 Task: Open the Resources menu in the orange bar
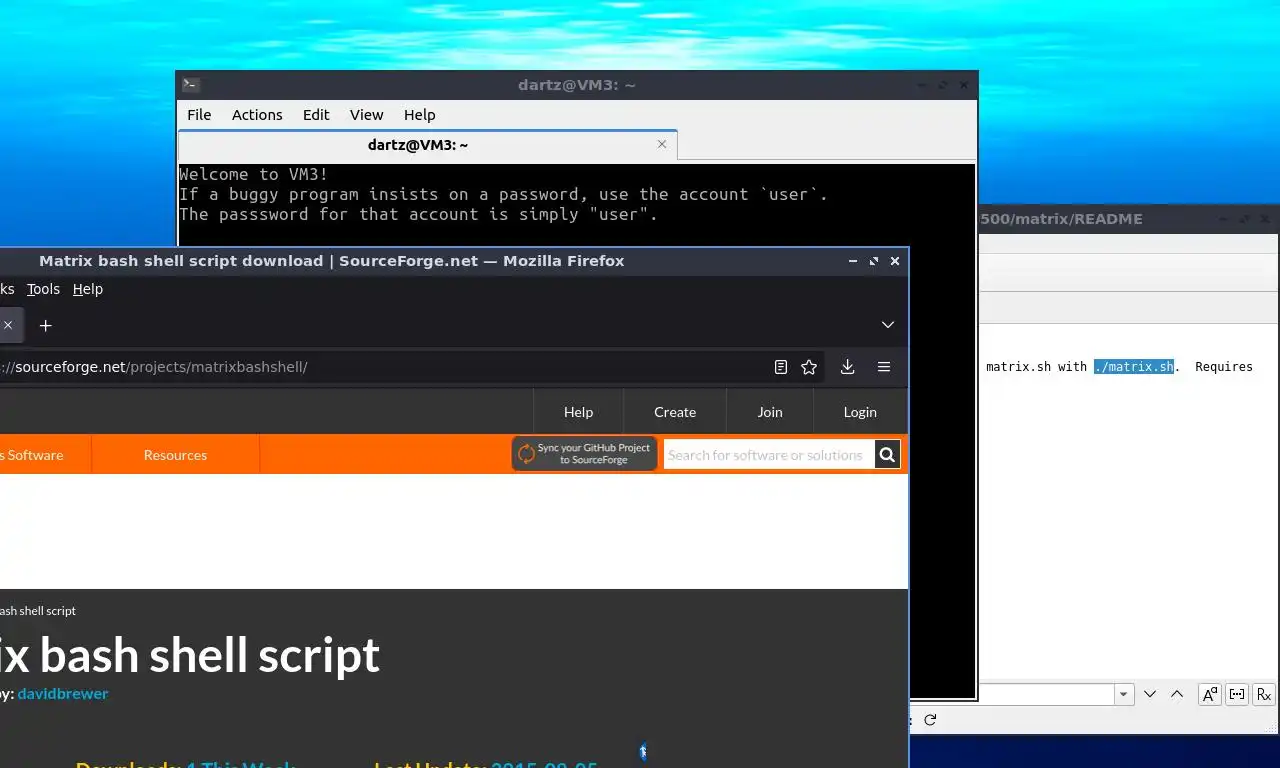click(175, 455)
